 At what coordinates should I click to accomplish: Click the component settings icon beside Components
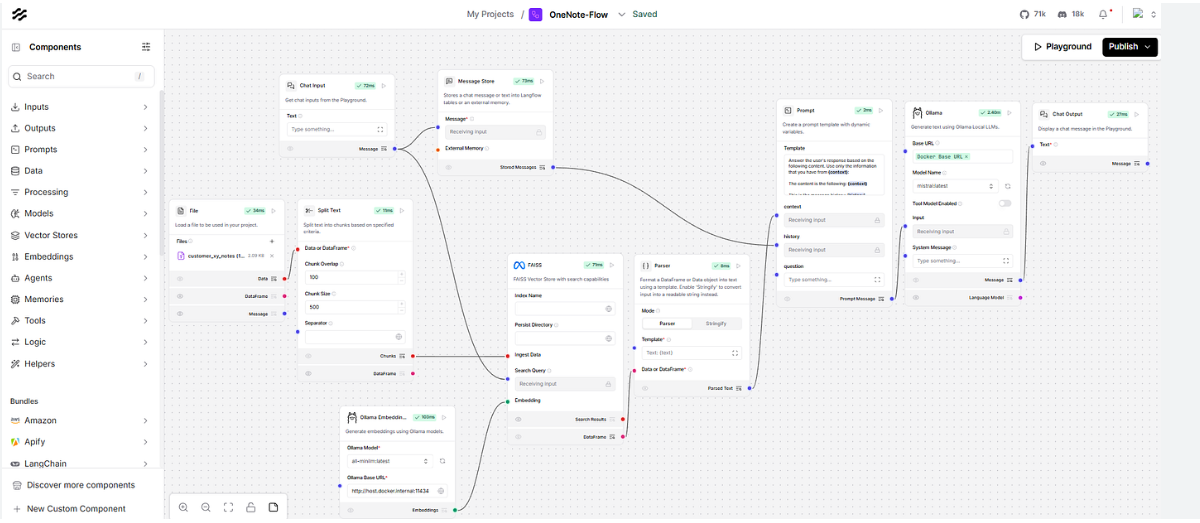(147, 47)
